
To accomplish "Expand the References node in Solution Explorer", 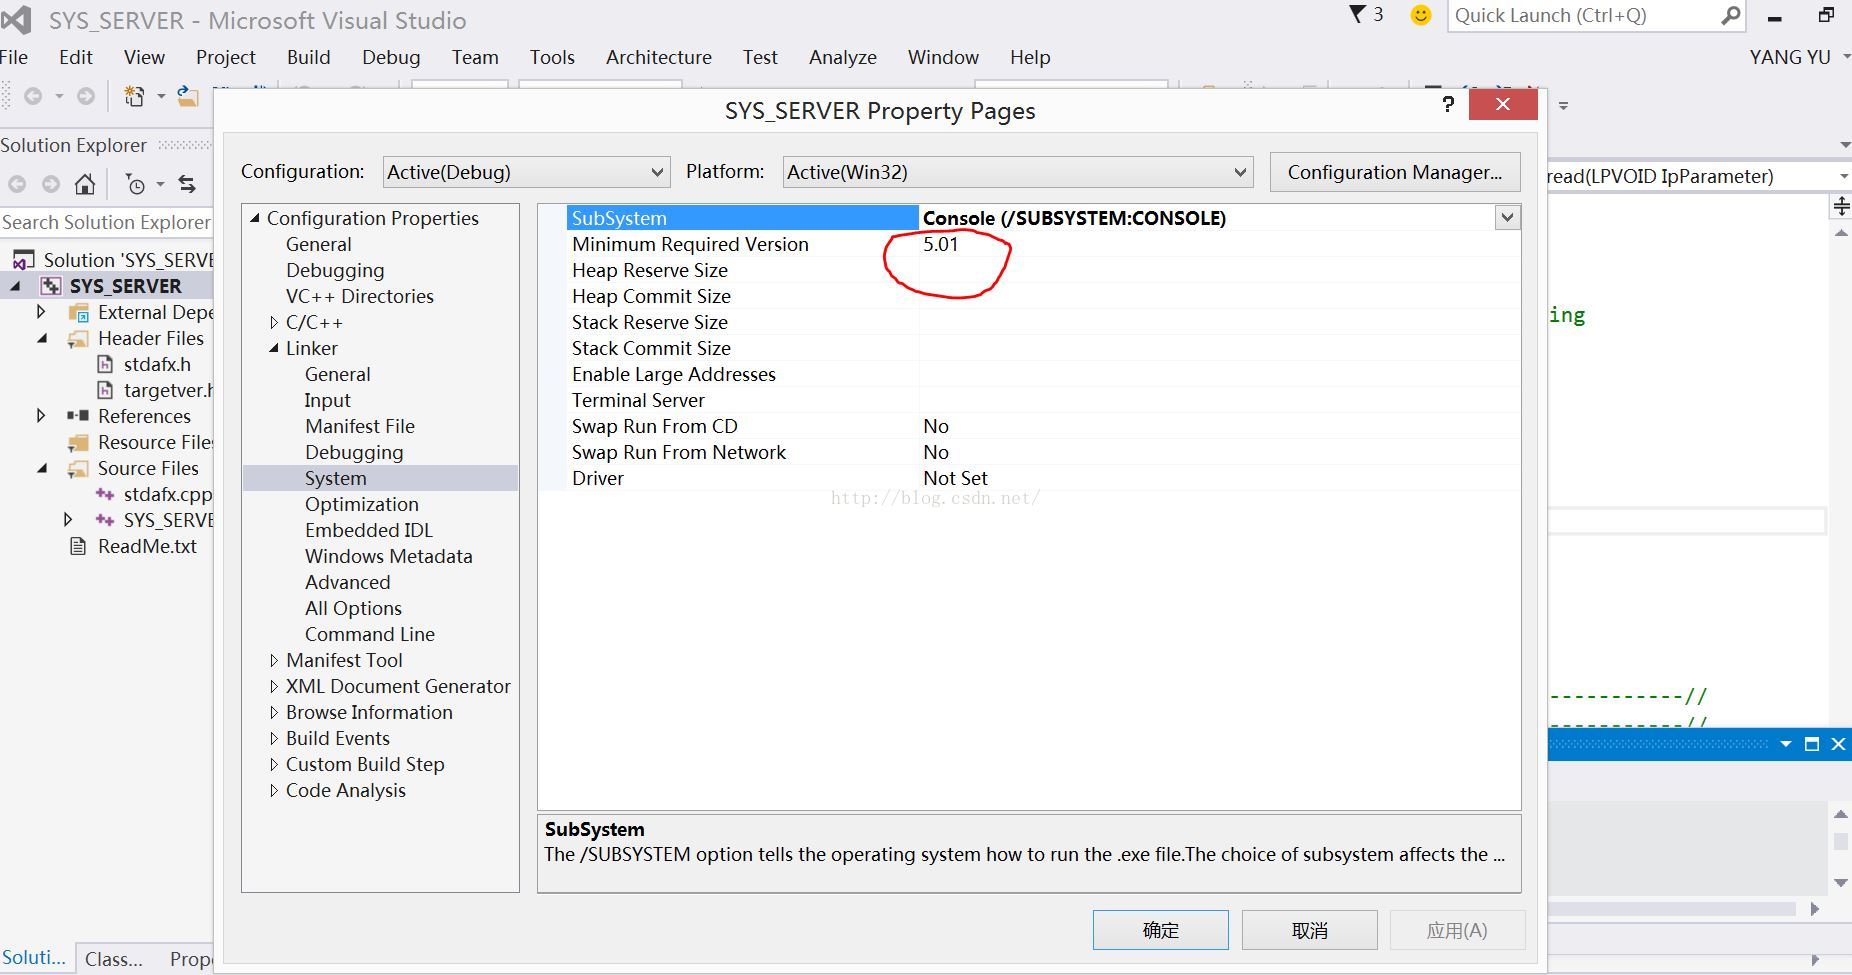I will click(x=41, y=415).
